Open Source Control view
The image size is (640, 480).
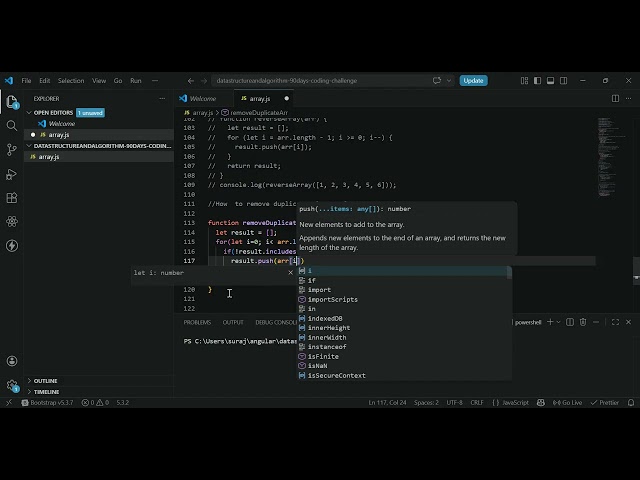[x=12, y=150]
